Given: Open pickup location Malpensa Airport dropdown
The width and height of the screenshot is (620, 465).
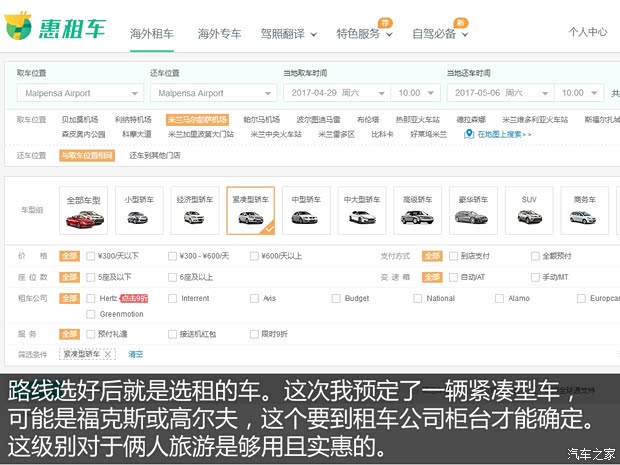Looking at the screenshot, I should coord(80,93).
